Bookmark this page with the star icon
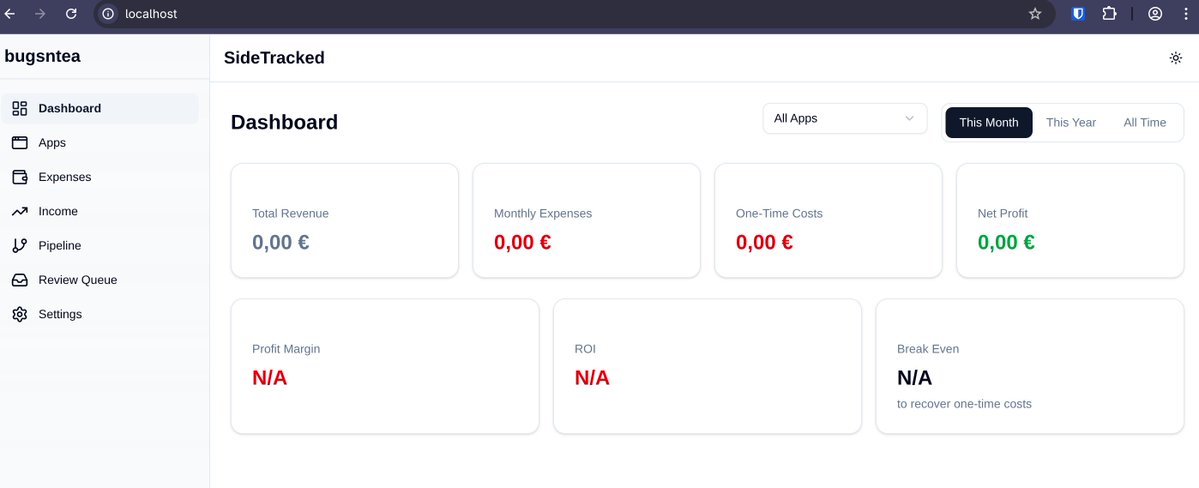 tap(1035, 14)
